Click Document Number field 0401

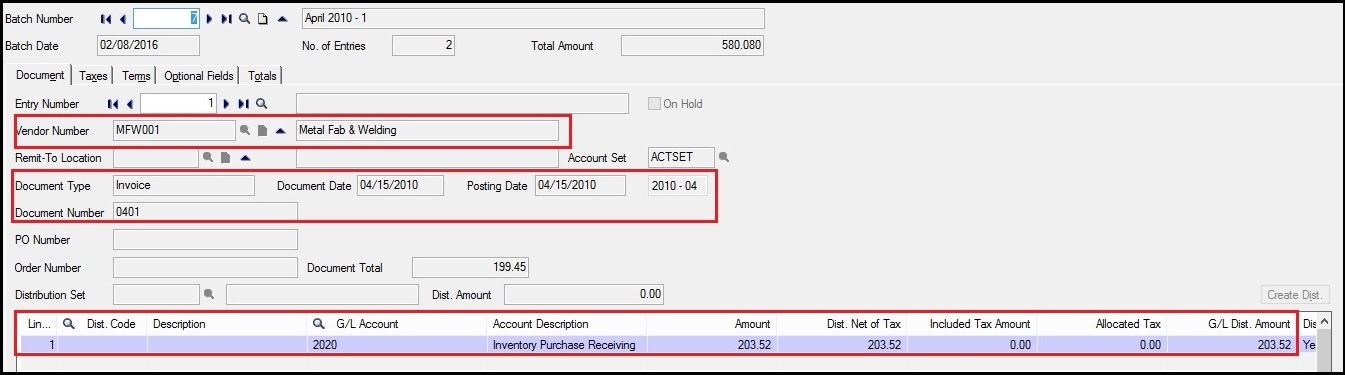205,212
